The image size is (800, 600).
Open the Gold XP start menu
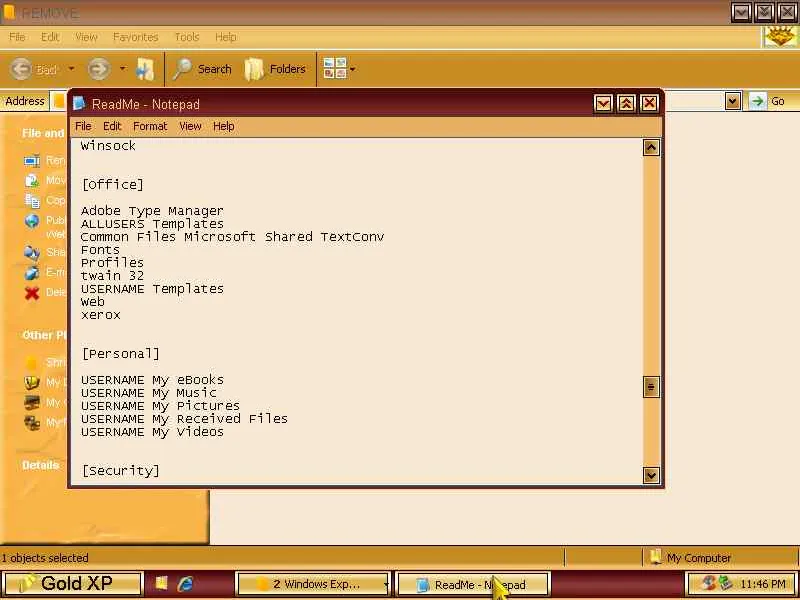point(71,583)
